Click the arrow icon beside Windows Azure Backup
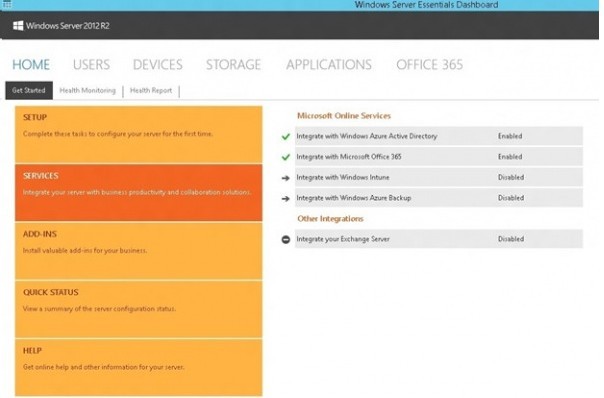The image size is (604, 398). 285,198
